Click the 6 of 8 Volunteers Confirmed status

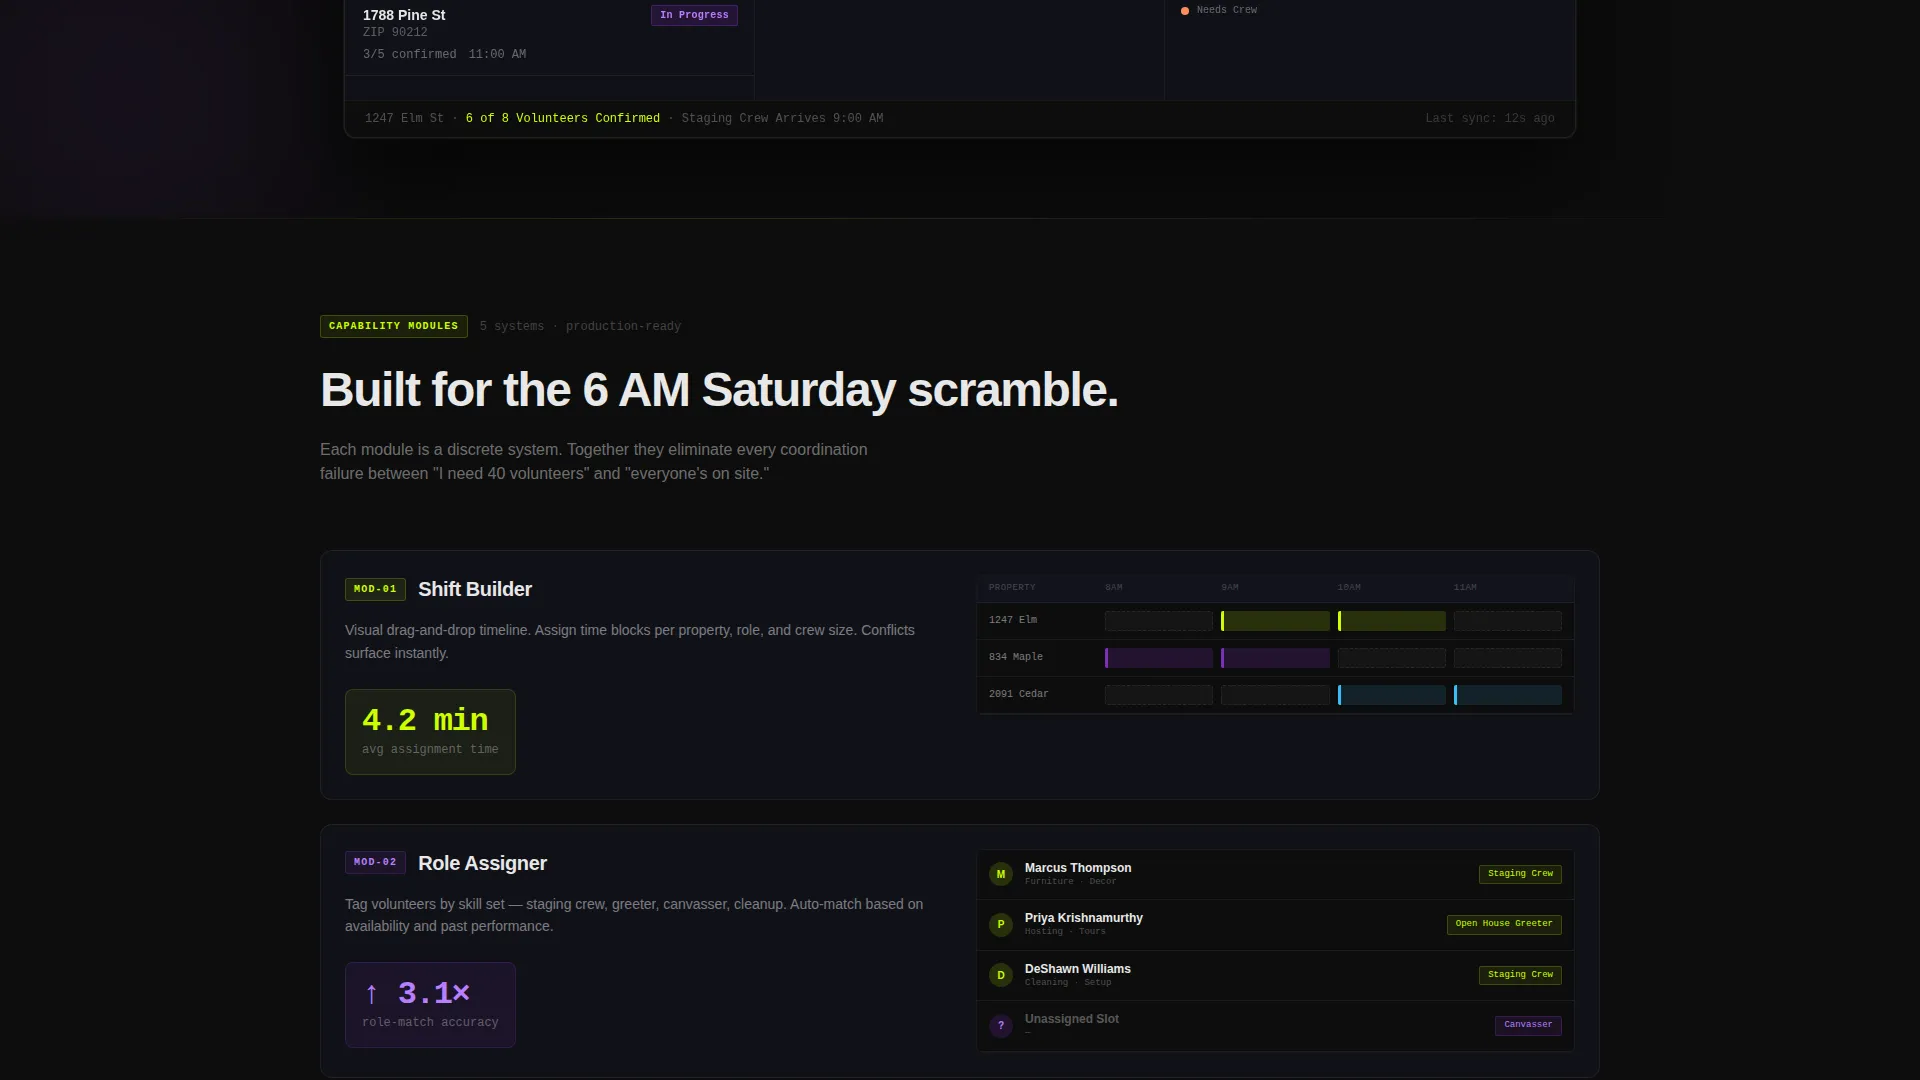pyautogui.click(x=563, y=119)
